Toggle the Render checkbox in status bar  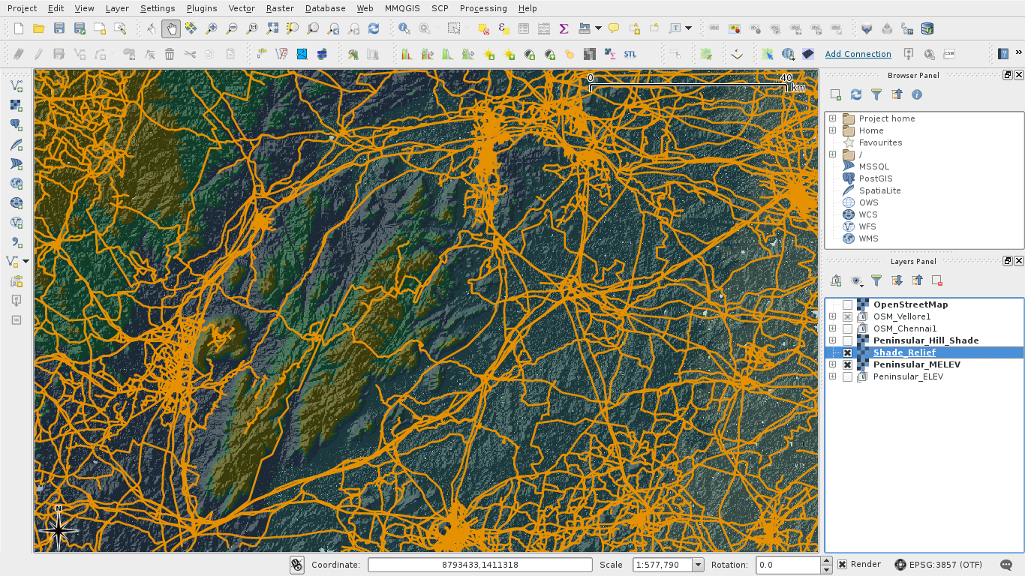coord(842,565)
